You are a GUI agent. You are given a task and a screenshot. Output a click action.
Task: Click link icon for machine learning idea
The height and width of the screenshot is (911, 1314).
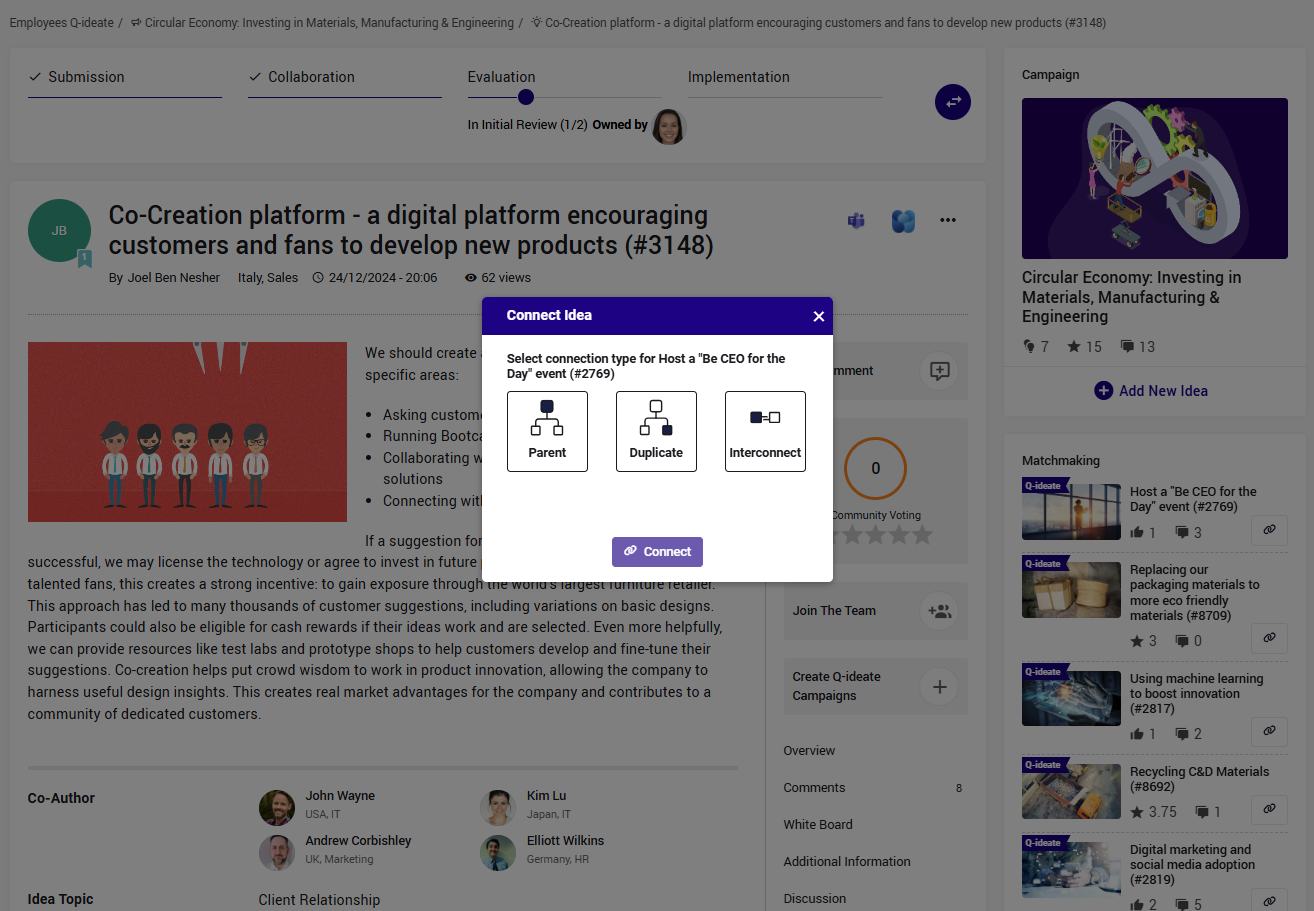pyautogui.click(x=1269, y=731)
